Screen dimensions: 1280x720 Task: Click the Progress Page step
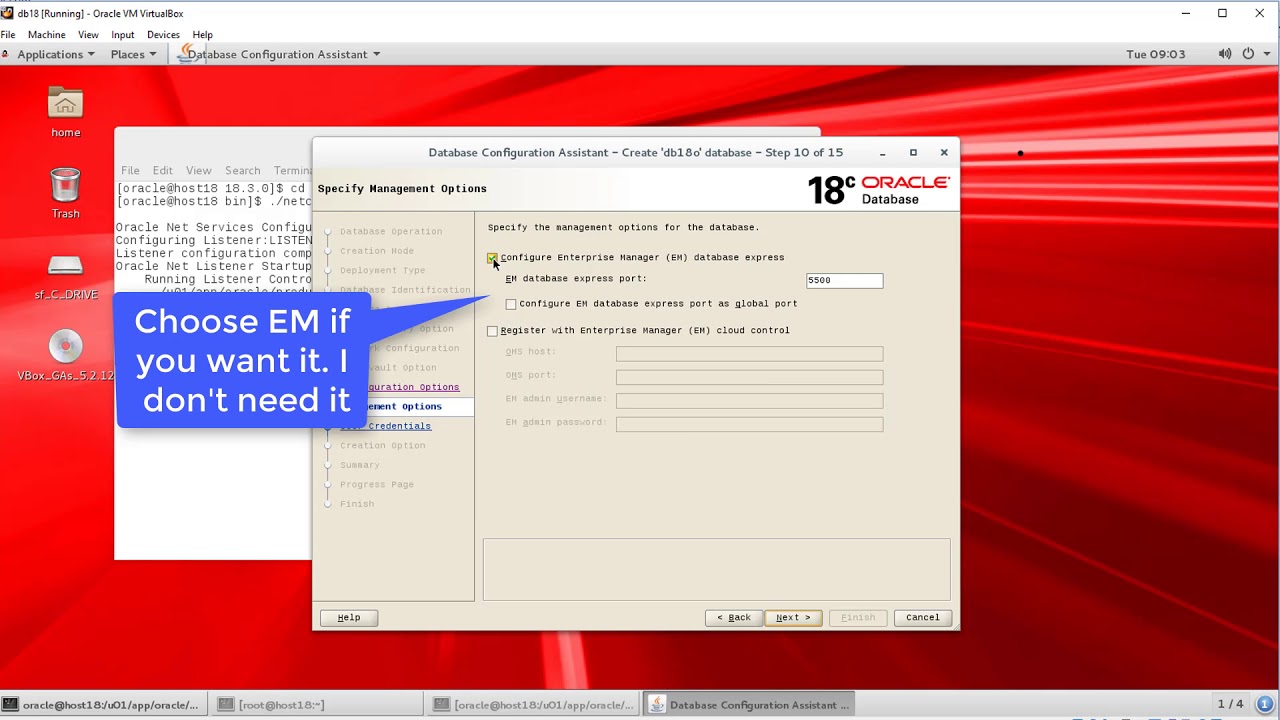[376, 485]
